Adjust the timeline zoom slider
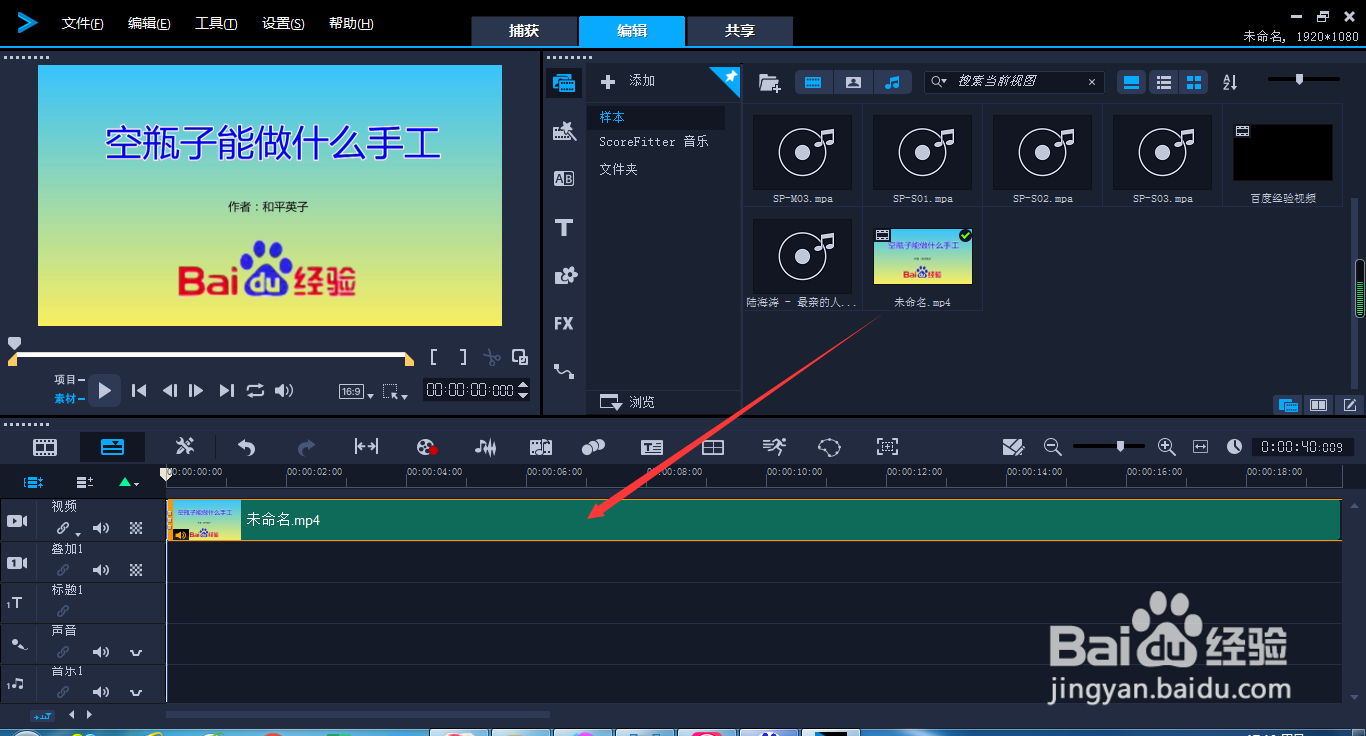1366x736 pixels. coord(1109,446)
